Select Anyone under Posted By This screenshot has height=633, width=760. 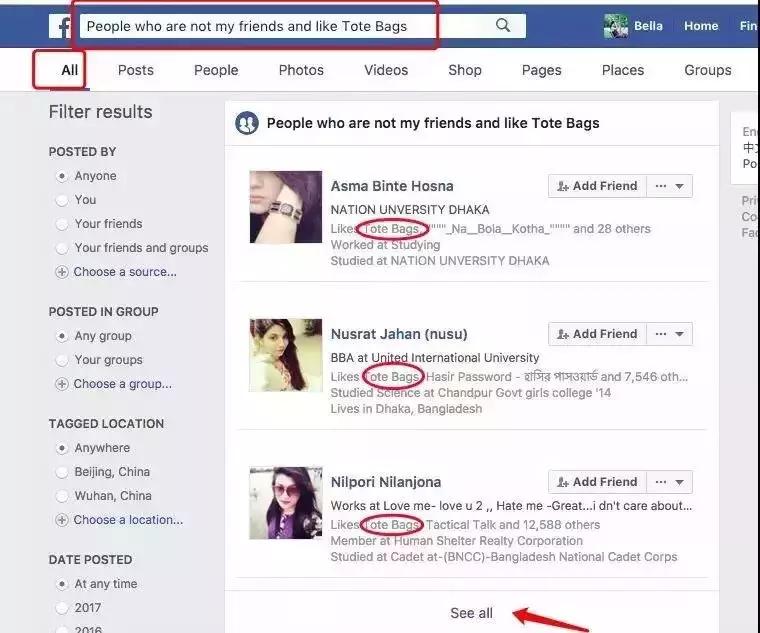pos(62,176)
